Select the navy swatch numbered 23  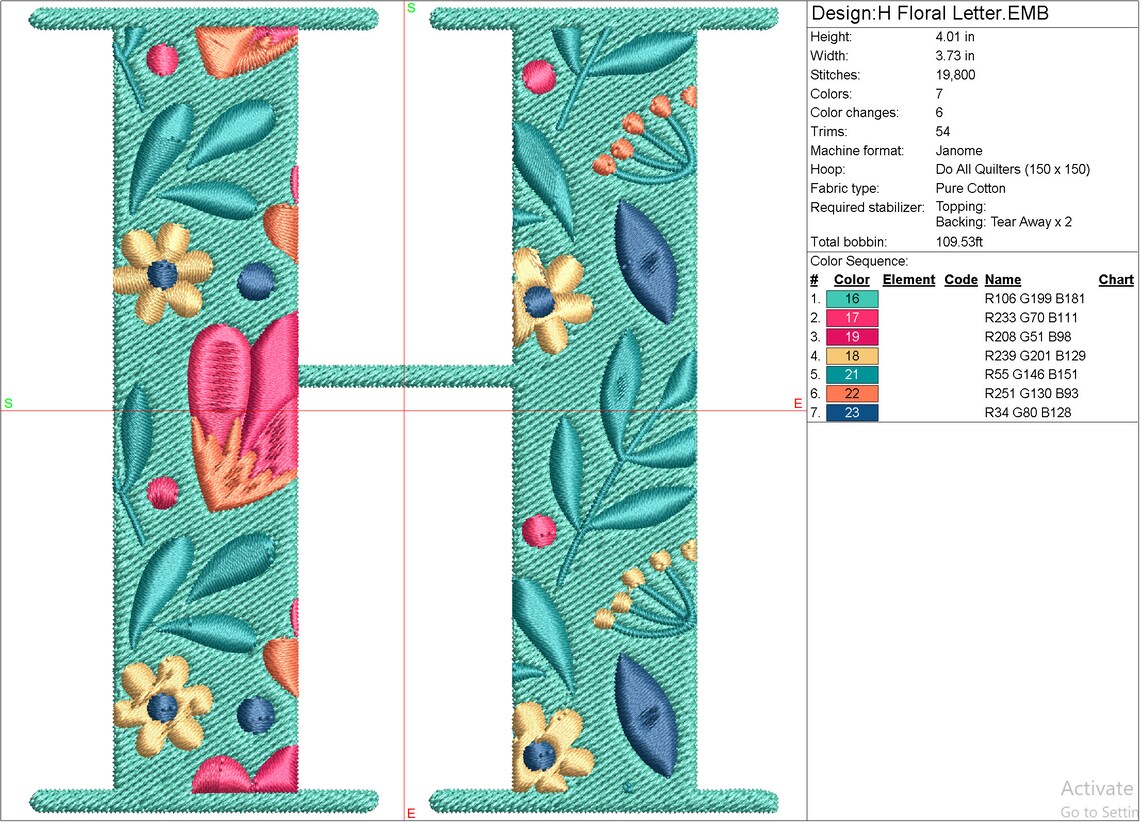click(x=851, y=412)
